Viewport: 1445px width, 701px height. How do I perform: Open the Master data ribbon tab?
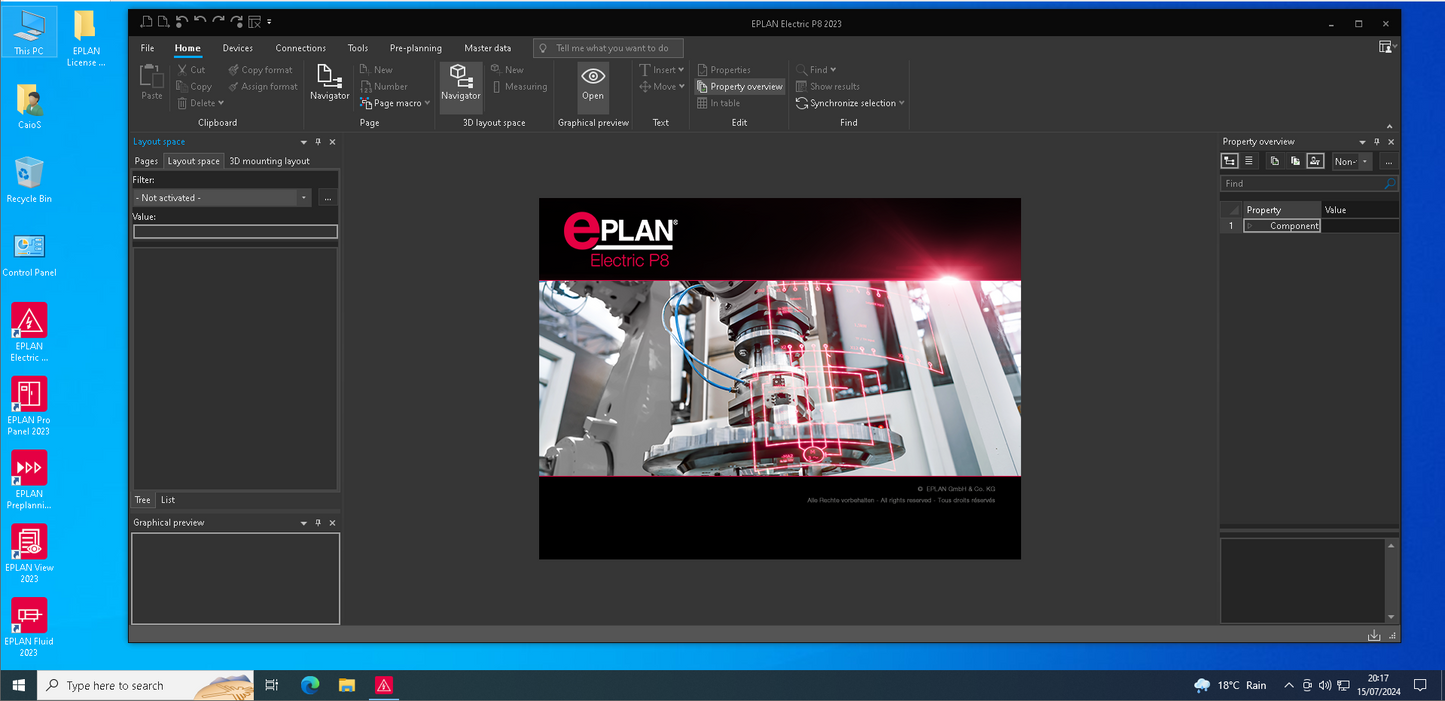point(488,48)
